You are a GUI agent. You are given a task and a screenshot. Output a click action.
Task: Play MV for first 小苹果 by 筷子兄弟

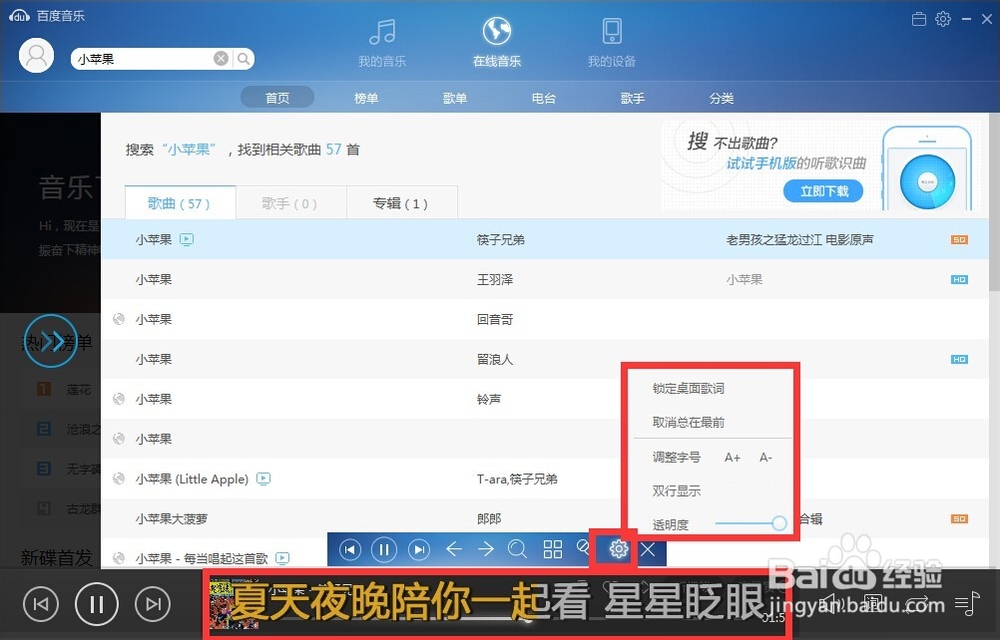pos(187,240)
